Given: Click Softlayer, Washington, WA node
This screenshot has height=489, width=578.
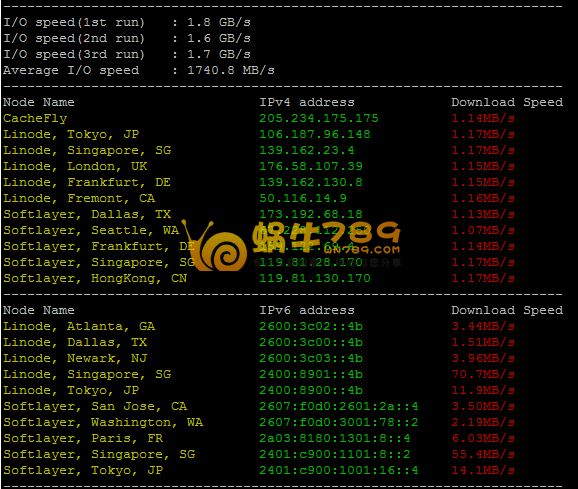Looking at the screenshot, I should (103, 422).
